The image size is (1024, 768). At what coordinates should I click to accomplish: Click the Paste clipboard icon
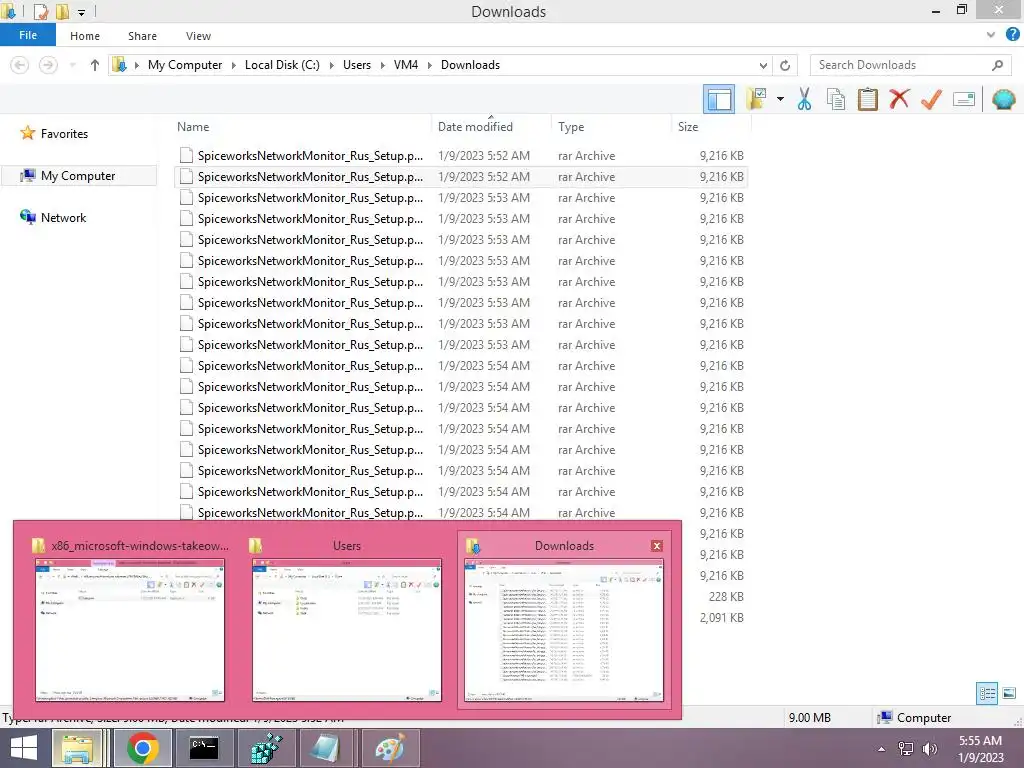pos(867,99)
